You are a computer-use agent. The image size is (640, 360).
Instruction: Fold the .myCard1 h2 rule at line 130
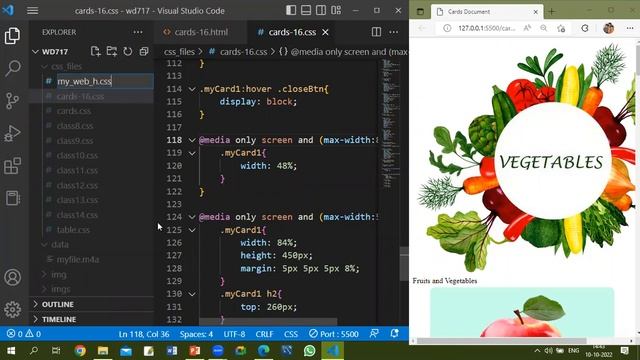coord(192,294)
